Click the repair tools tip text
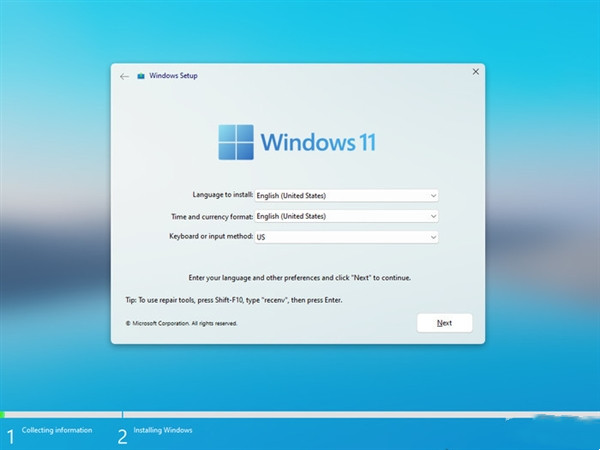This screenshot has width=600, height=450. click(234, 300)
